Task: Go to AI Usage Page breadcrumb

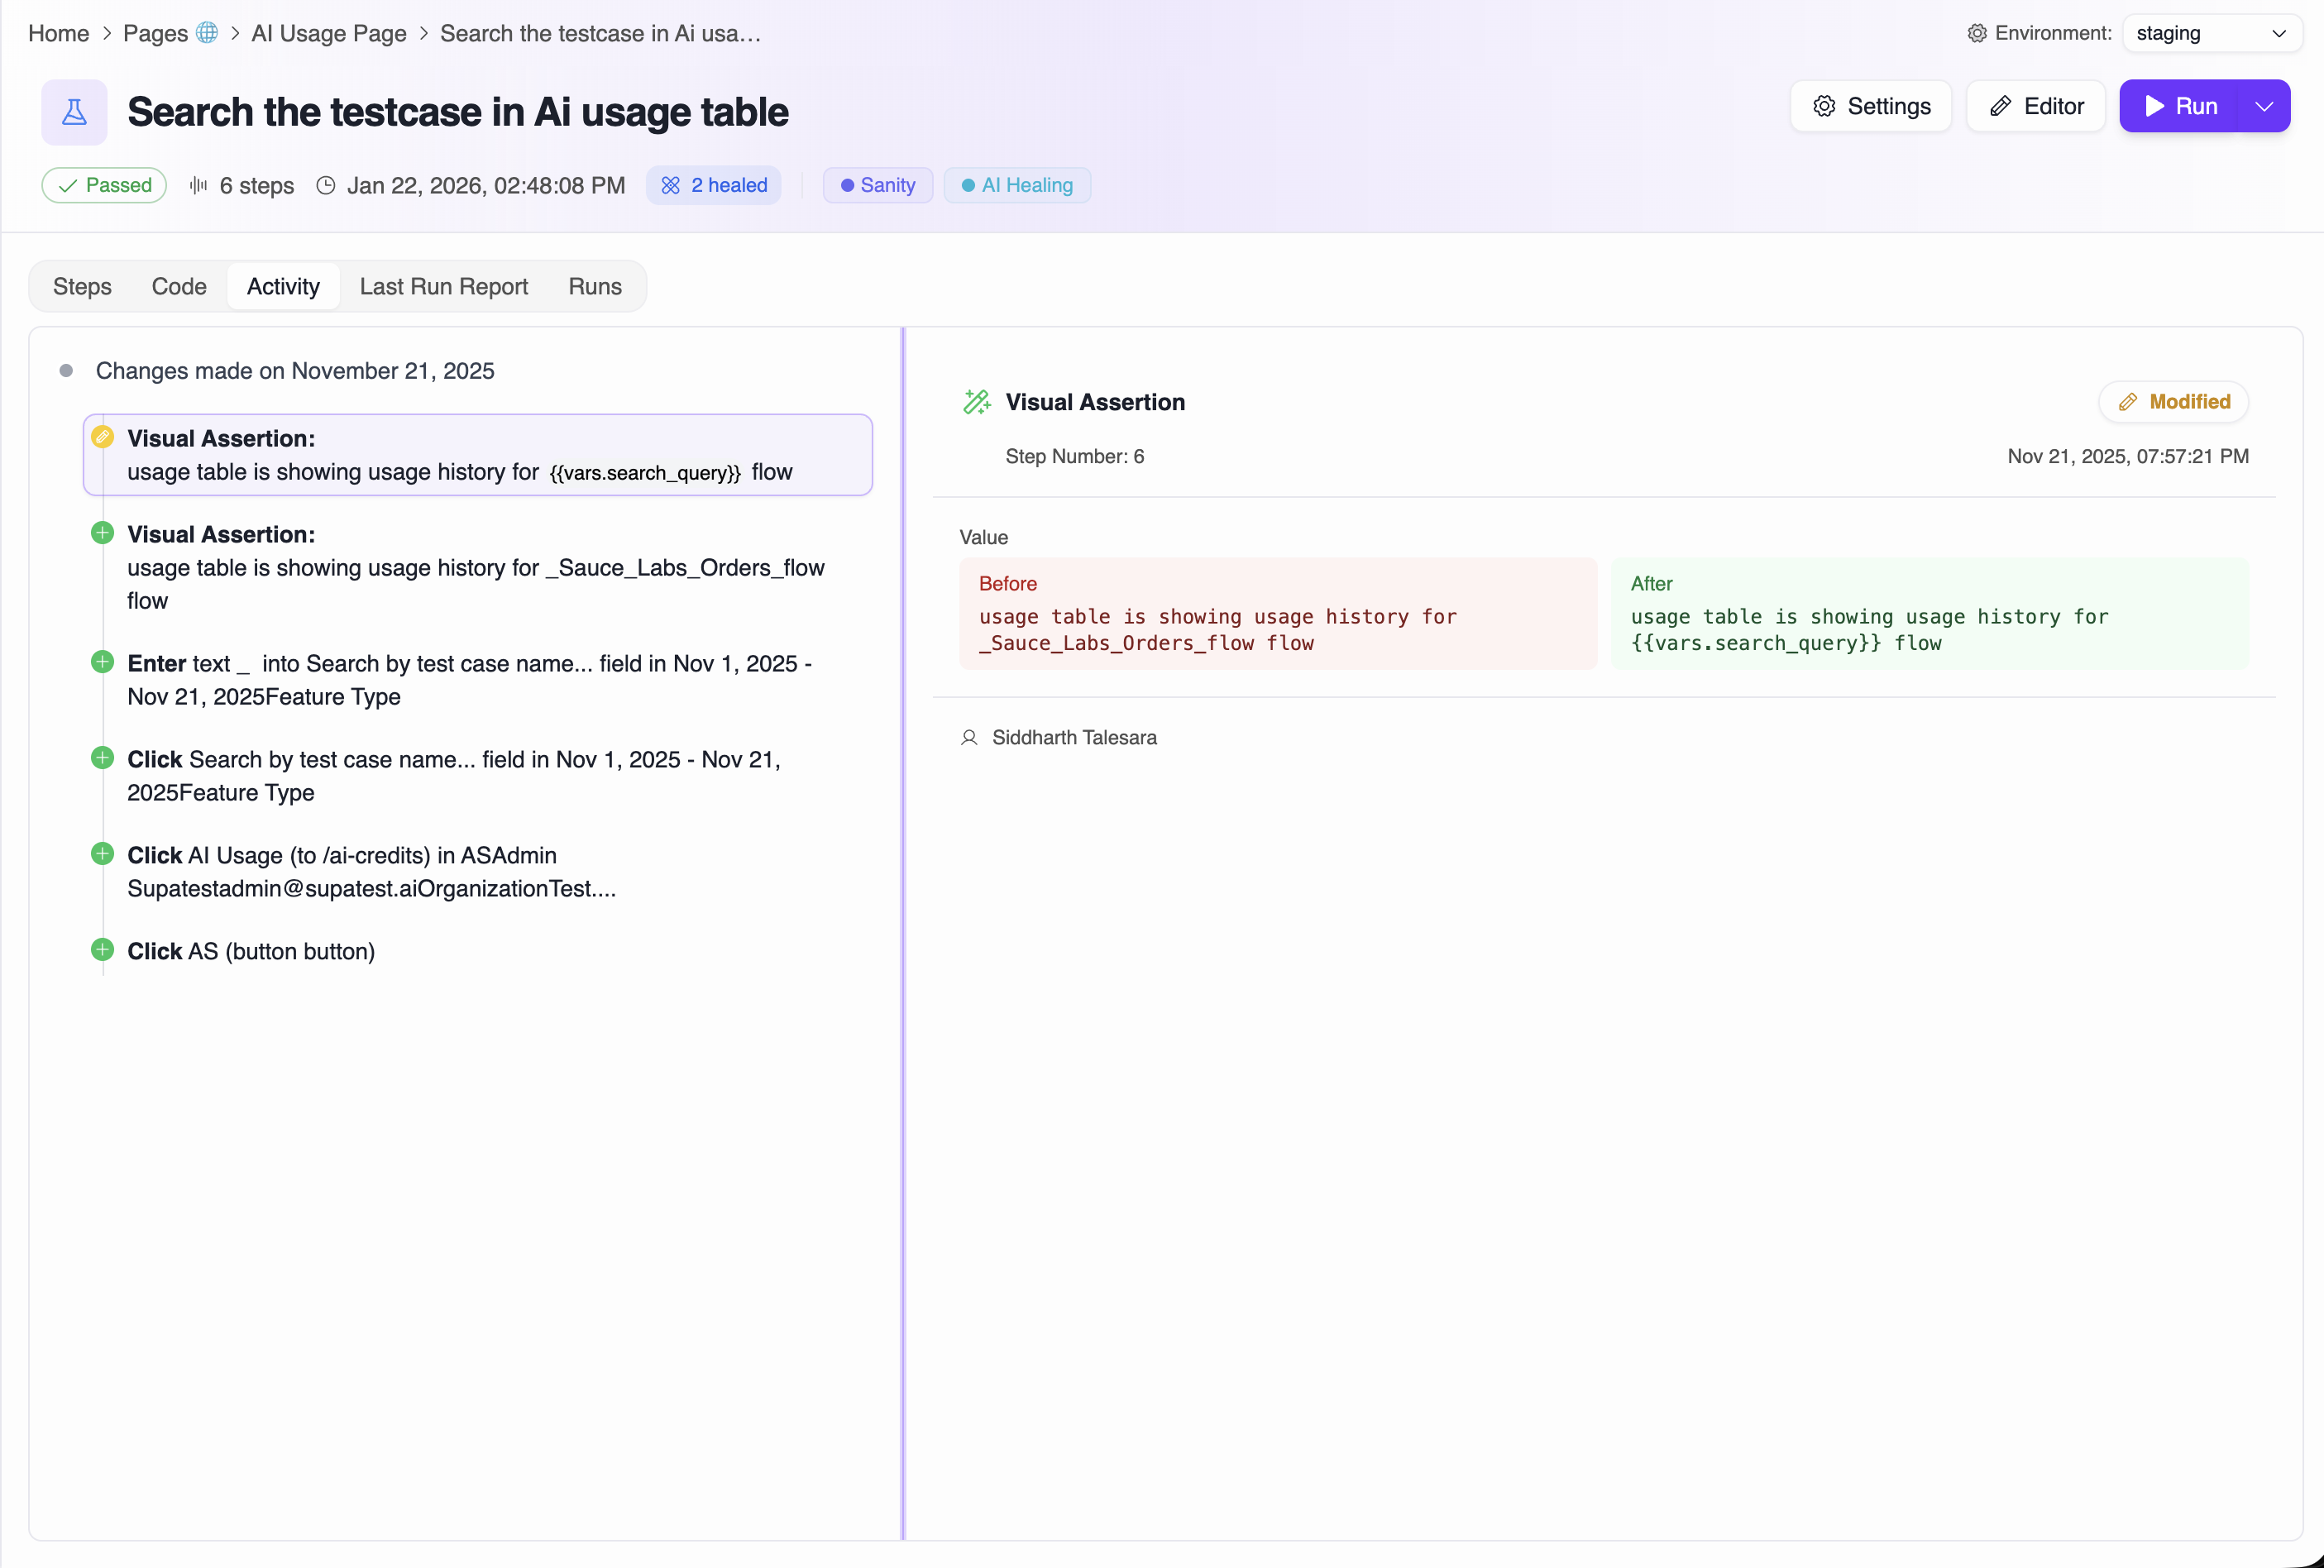Action: [x=328, y=33]
